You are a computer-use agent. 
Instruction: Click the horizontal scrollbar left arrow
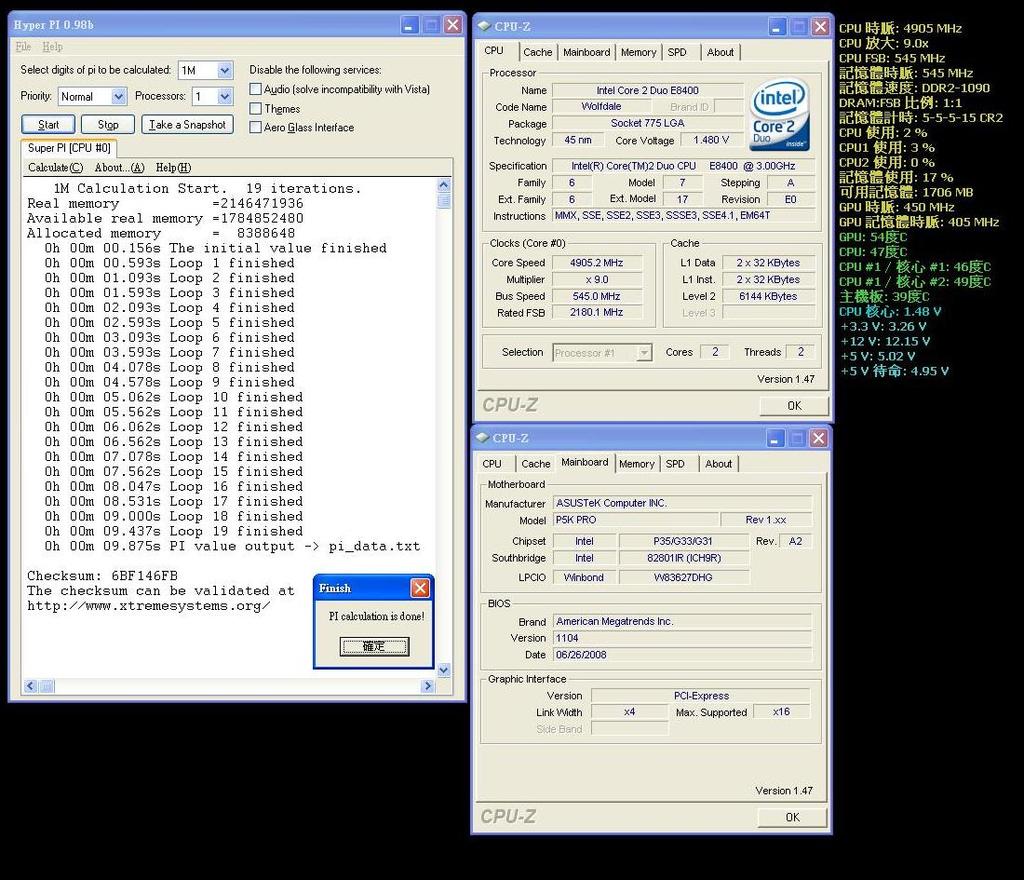(31, 685)
